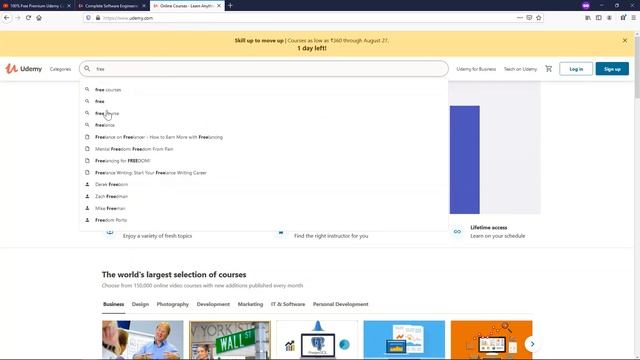Open Teach on Udemy link

(520, 69)
